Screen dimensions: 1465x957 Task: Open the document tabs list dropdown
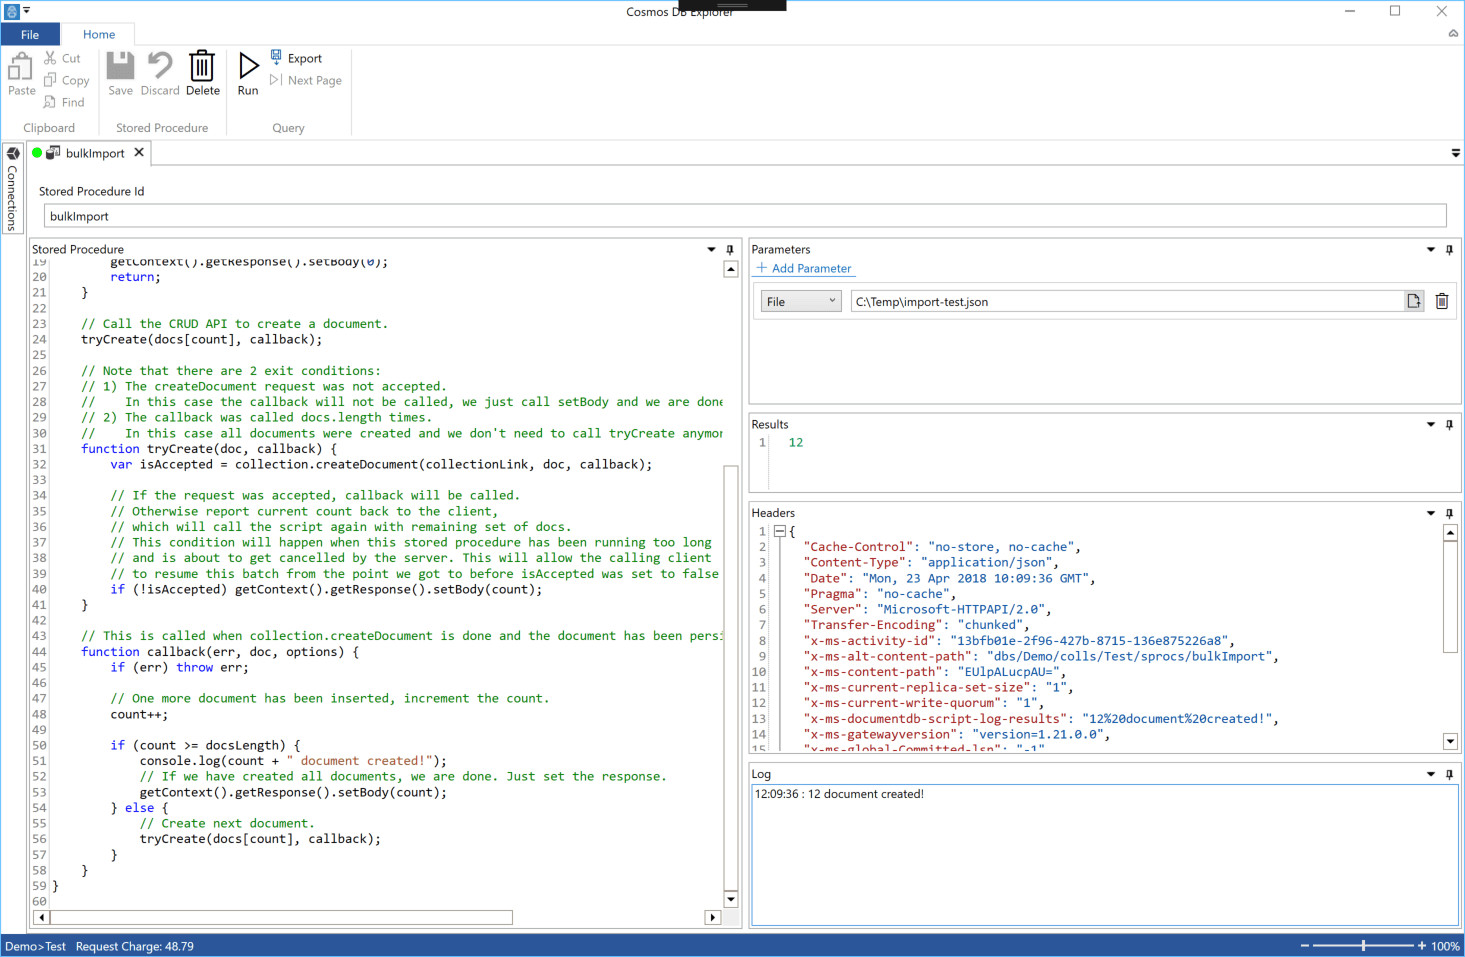(x=1456, y=153)
